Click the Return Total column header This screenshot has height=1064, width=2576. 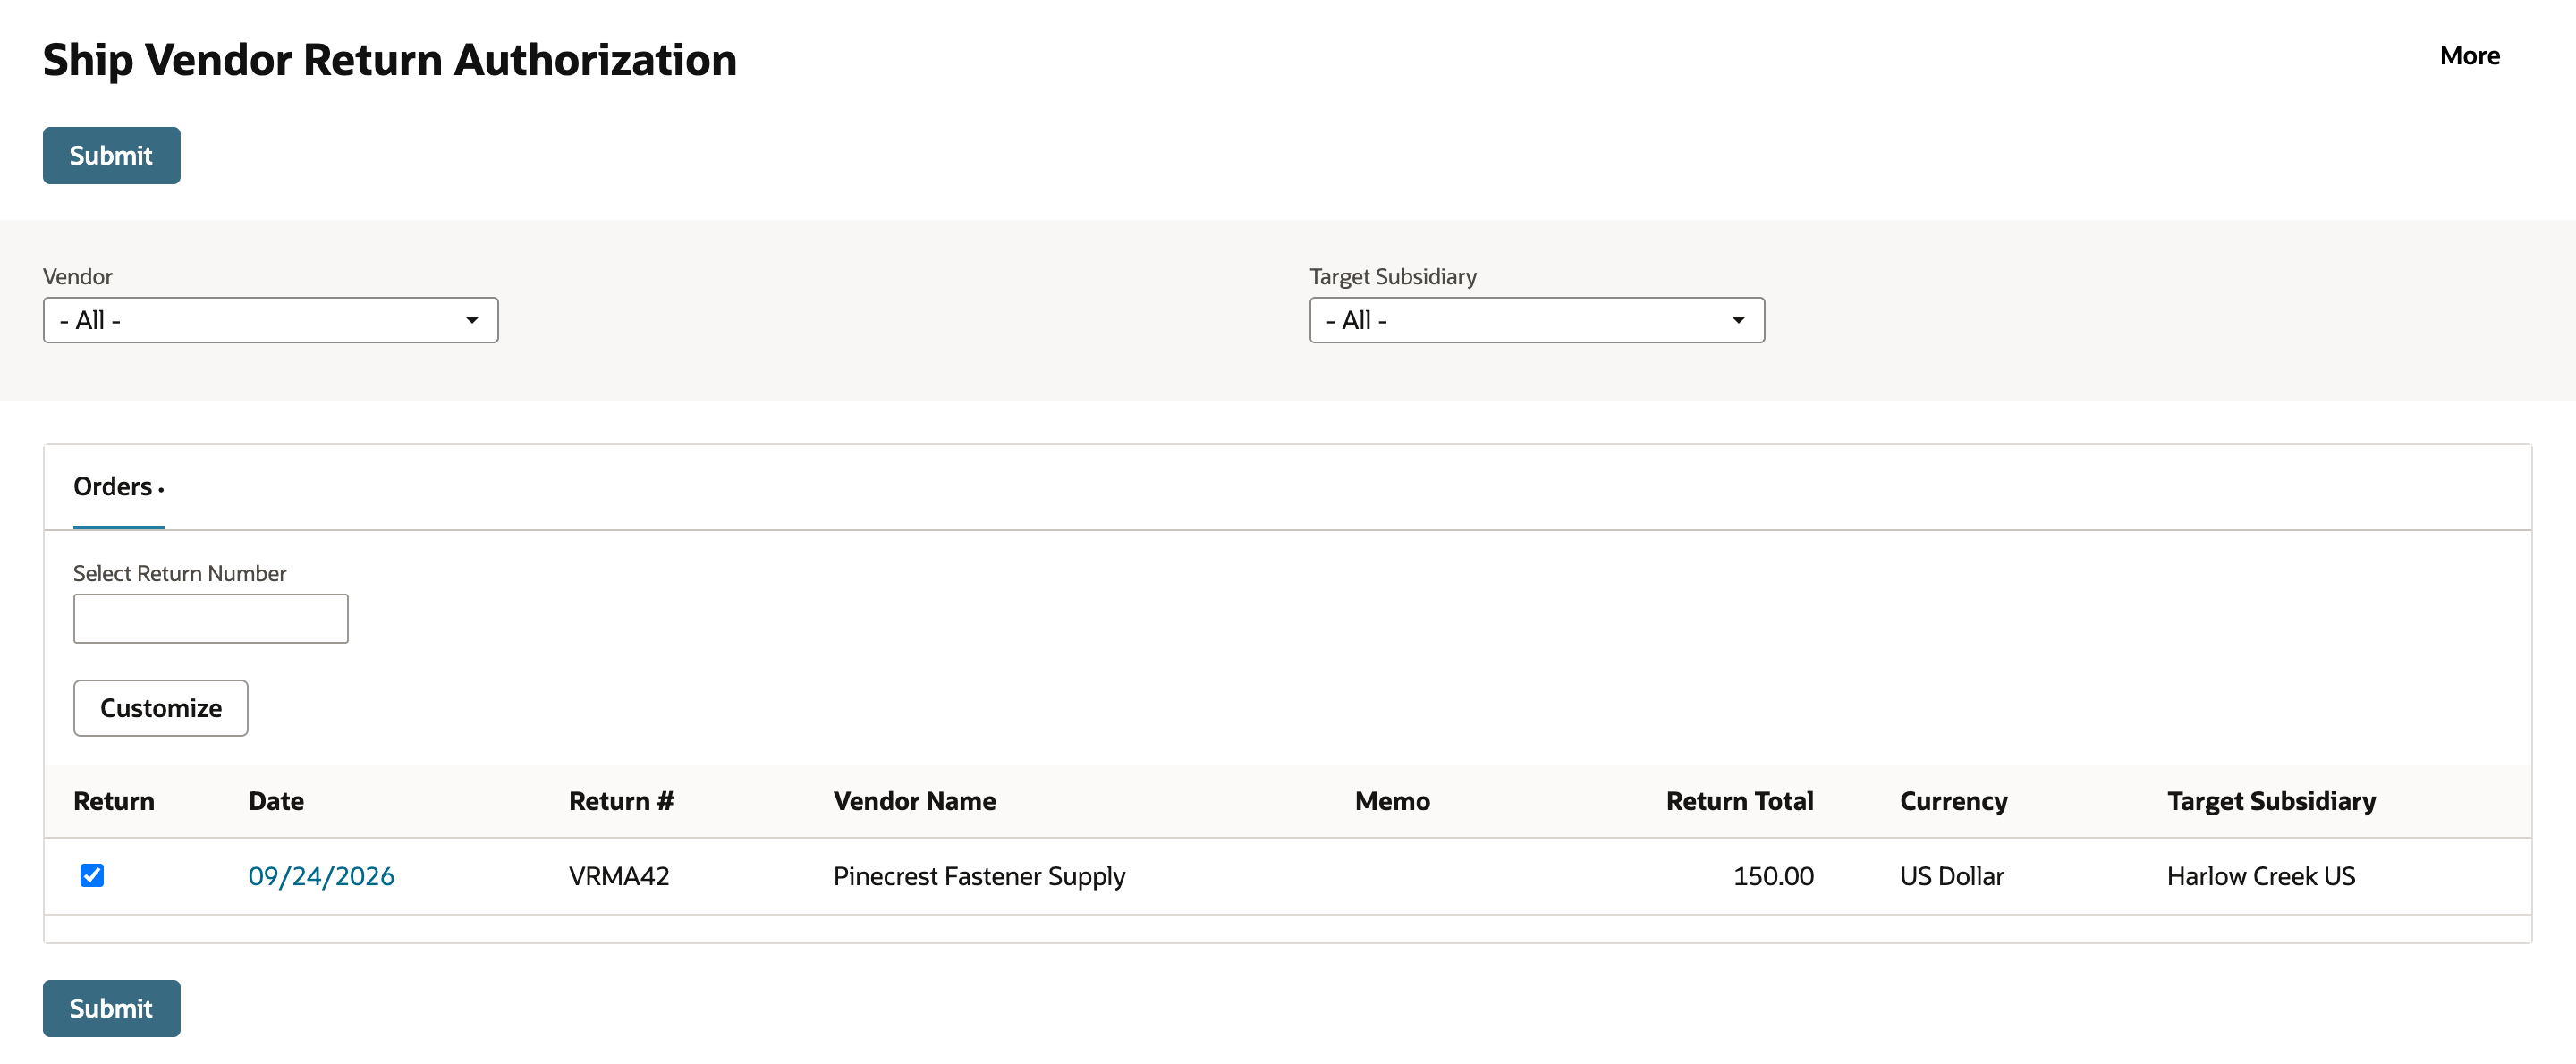[x=1739, y=801]
